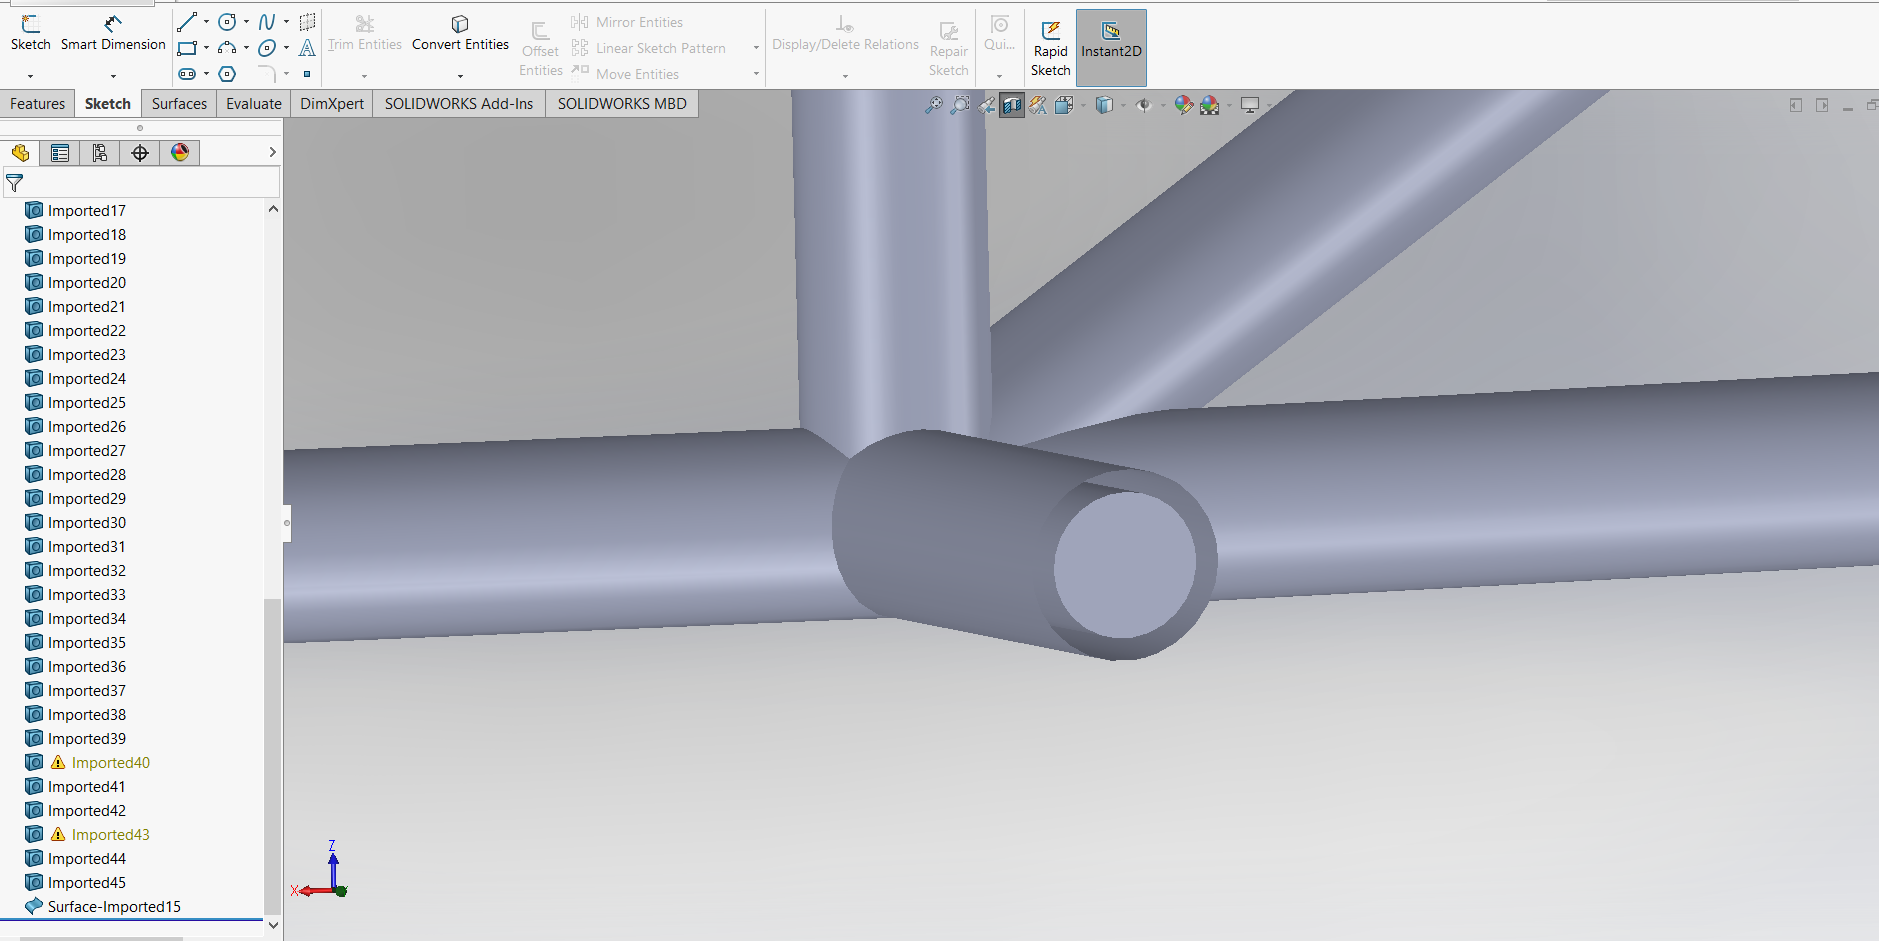Select the sketch Text tool
The image size is (1879, 941).
(x=307, y=47)
